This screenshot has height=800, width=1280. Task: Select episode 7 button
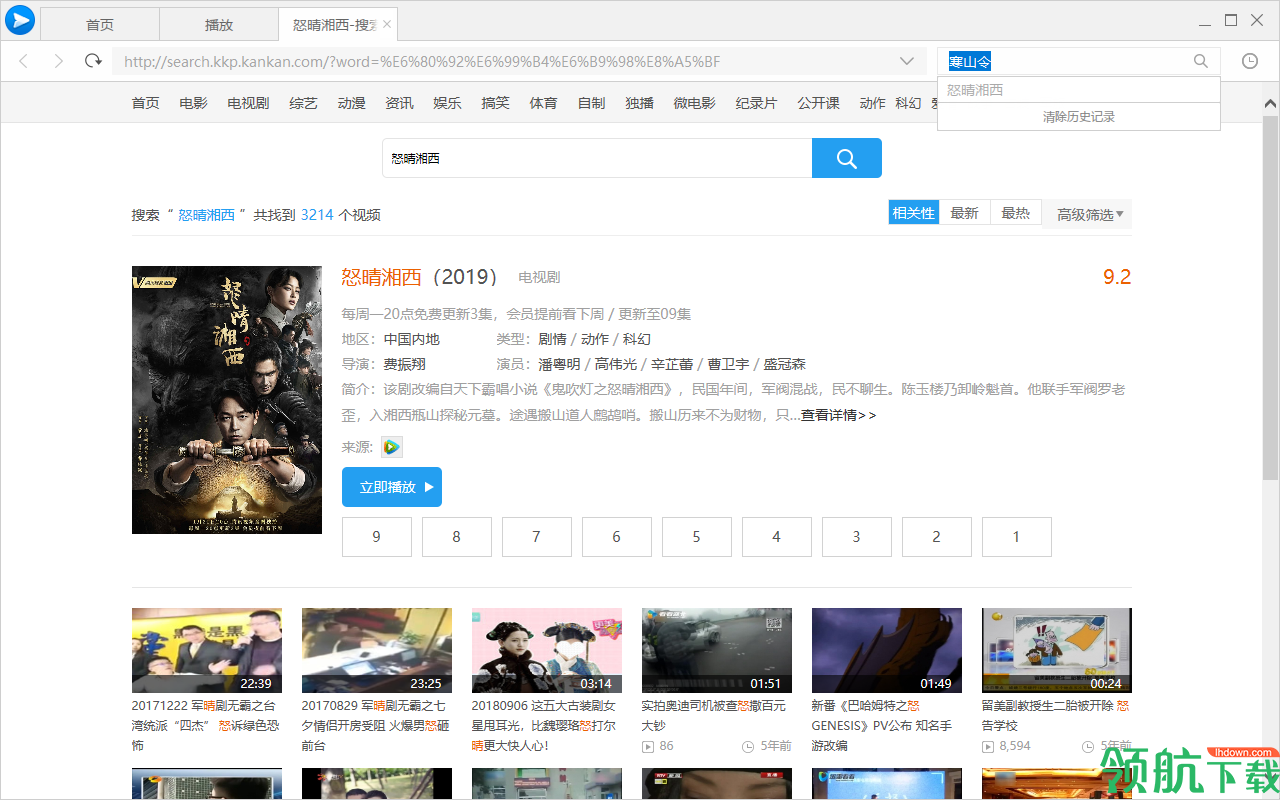point(537,537)
